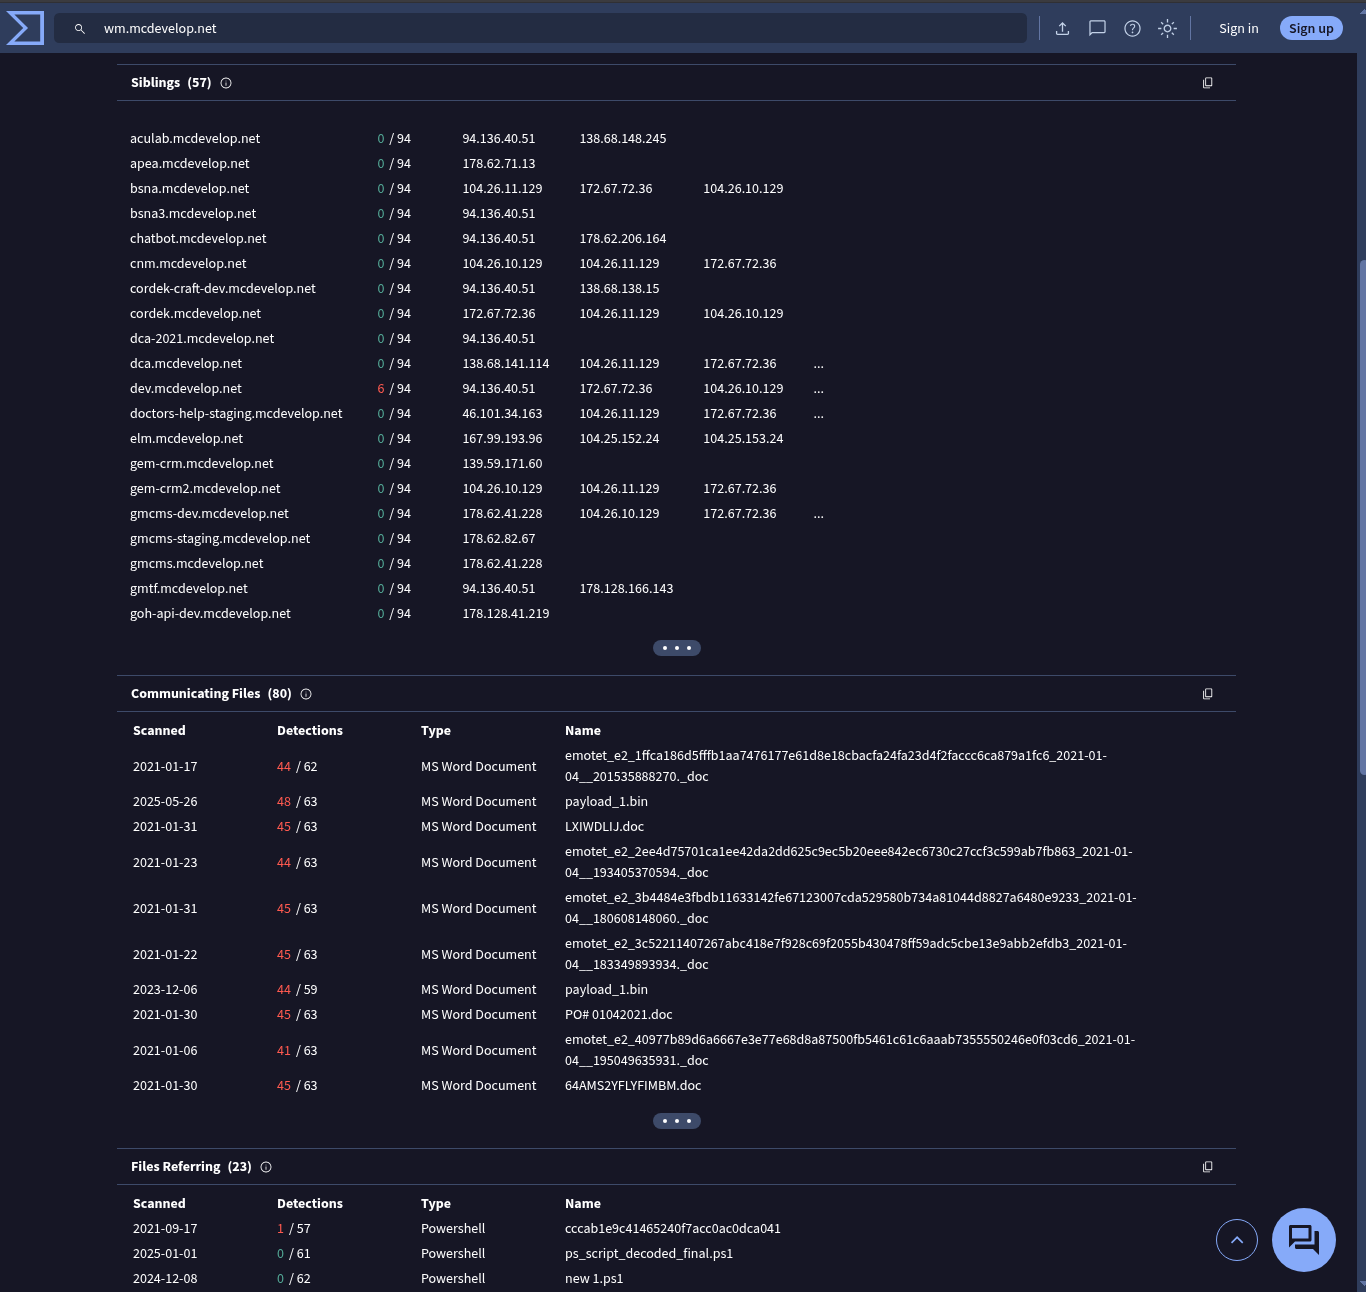Click the VirusTotal logo icon
1366x1292 pixels.
(25, 28)
